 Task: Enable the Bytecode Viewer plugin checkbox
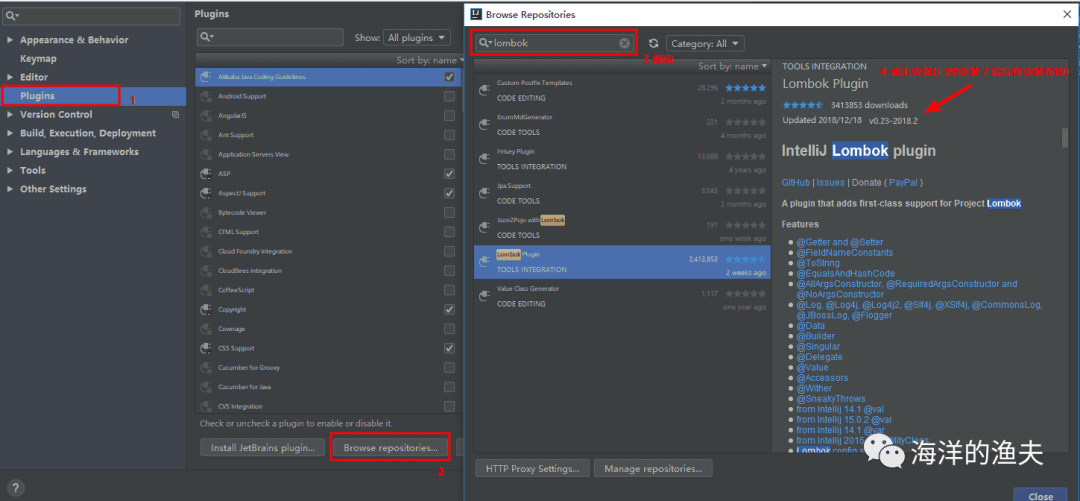point(449,212)
